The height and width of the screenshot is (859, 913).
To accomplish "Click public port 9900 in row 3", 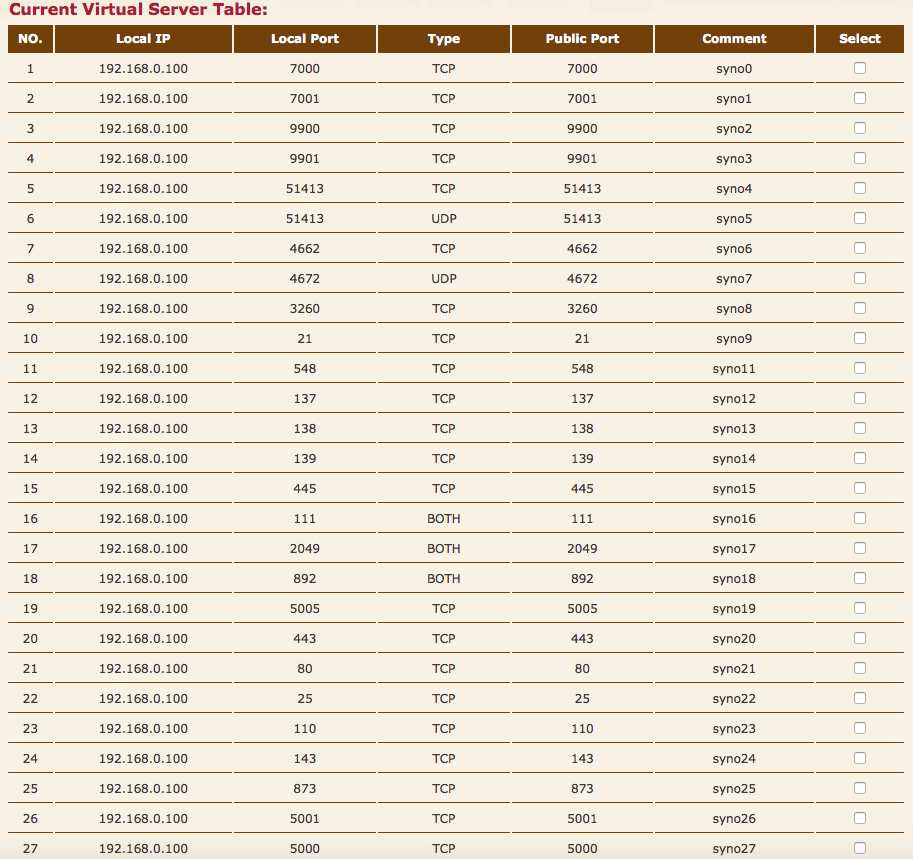I will click(x=582, y=129).
